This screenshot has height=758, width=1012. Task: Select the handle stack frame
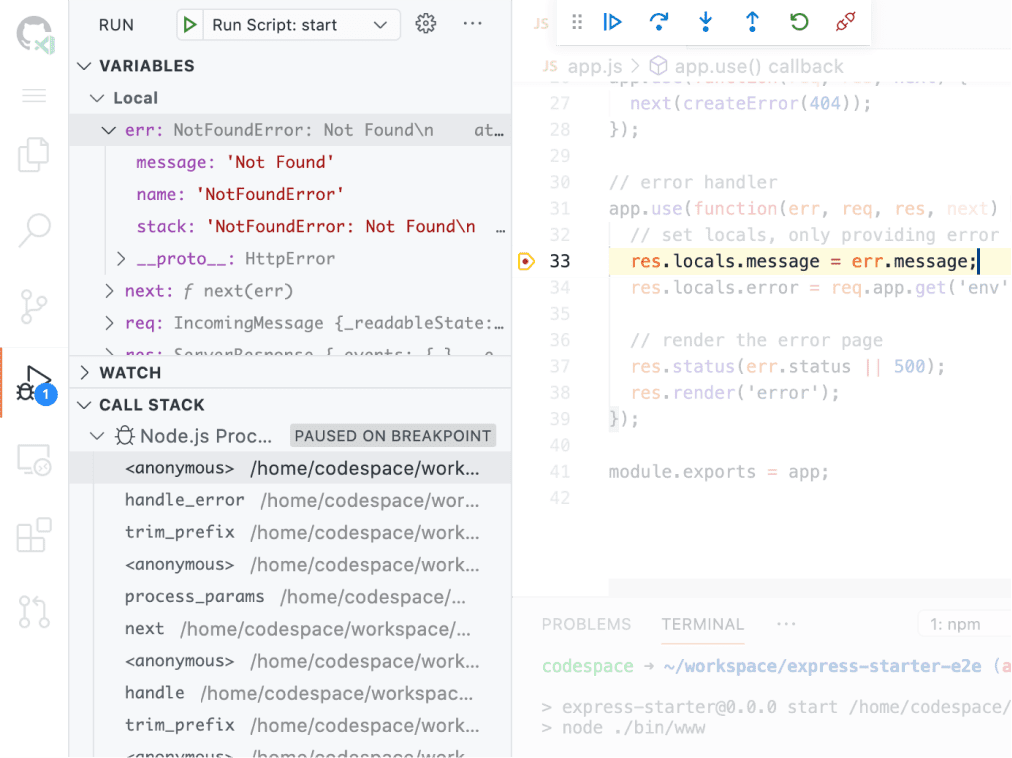pos(290,693)
